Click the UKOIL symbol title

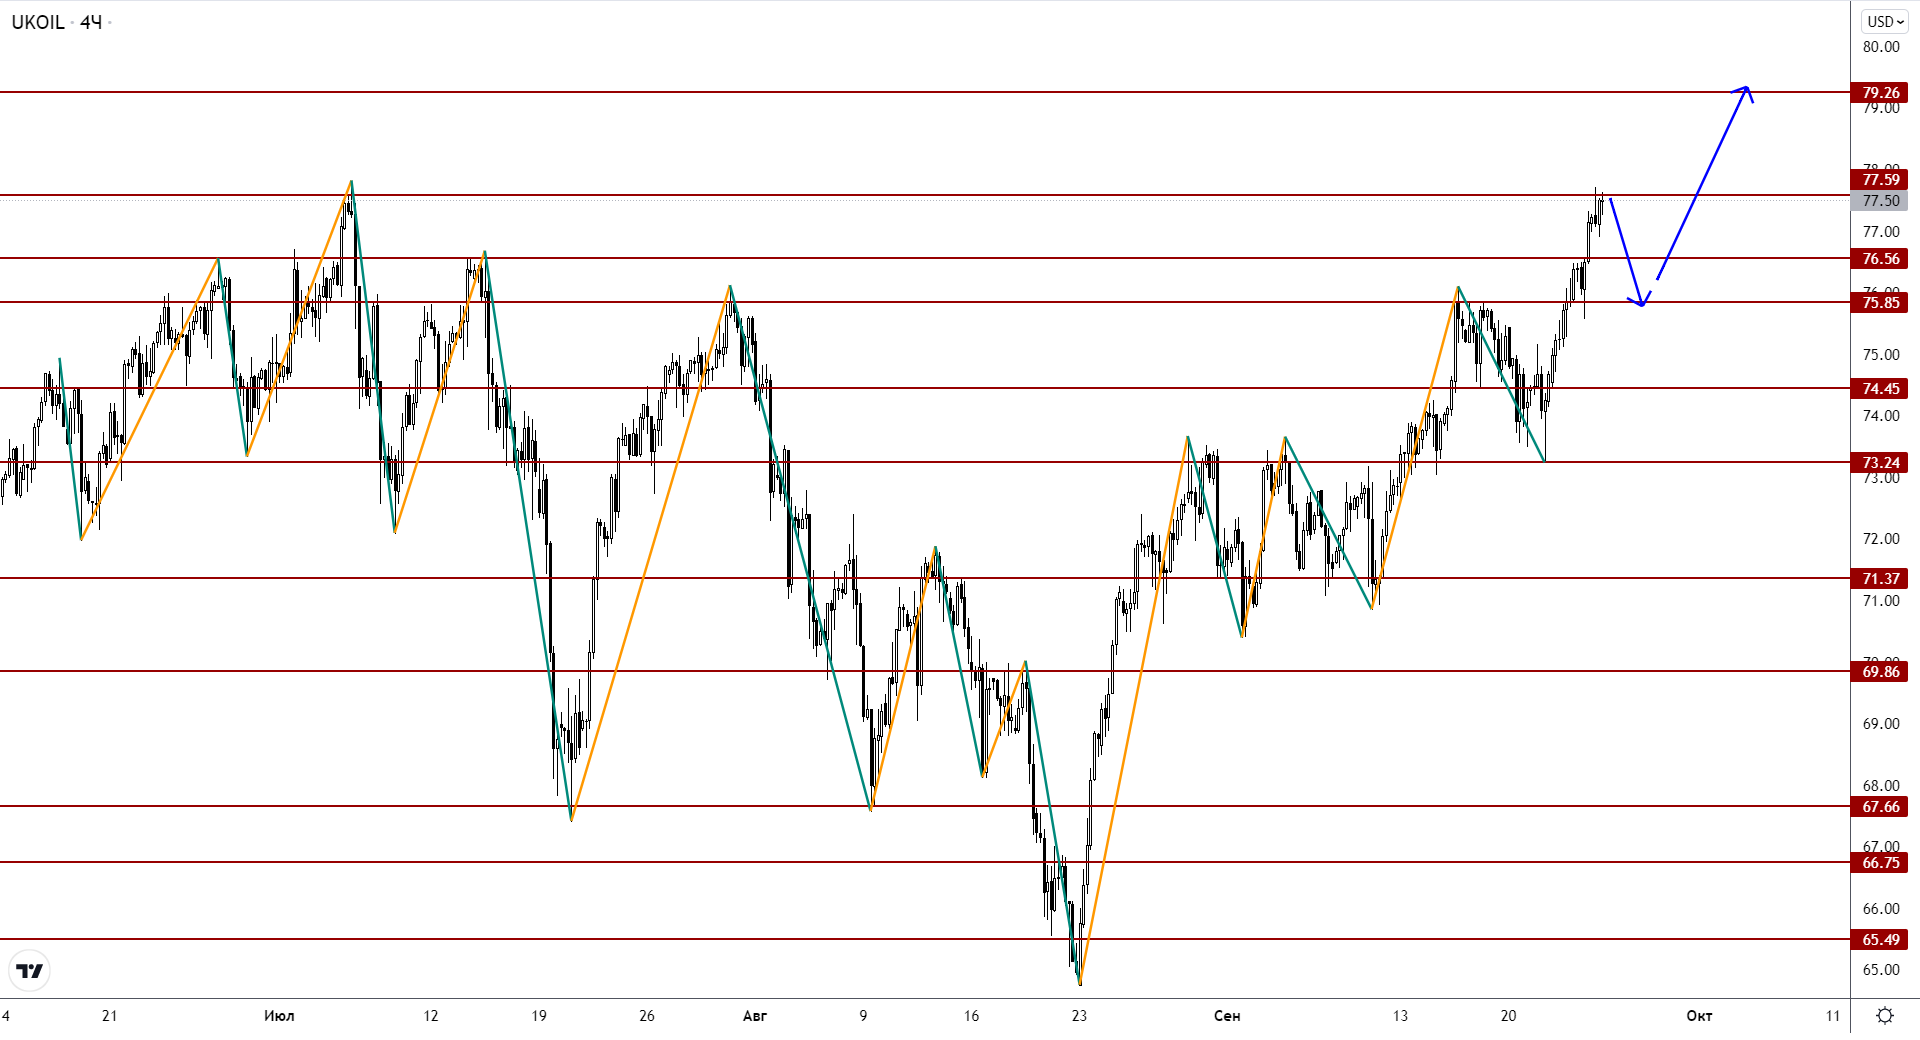pos(38,22)
